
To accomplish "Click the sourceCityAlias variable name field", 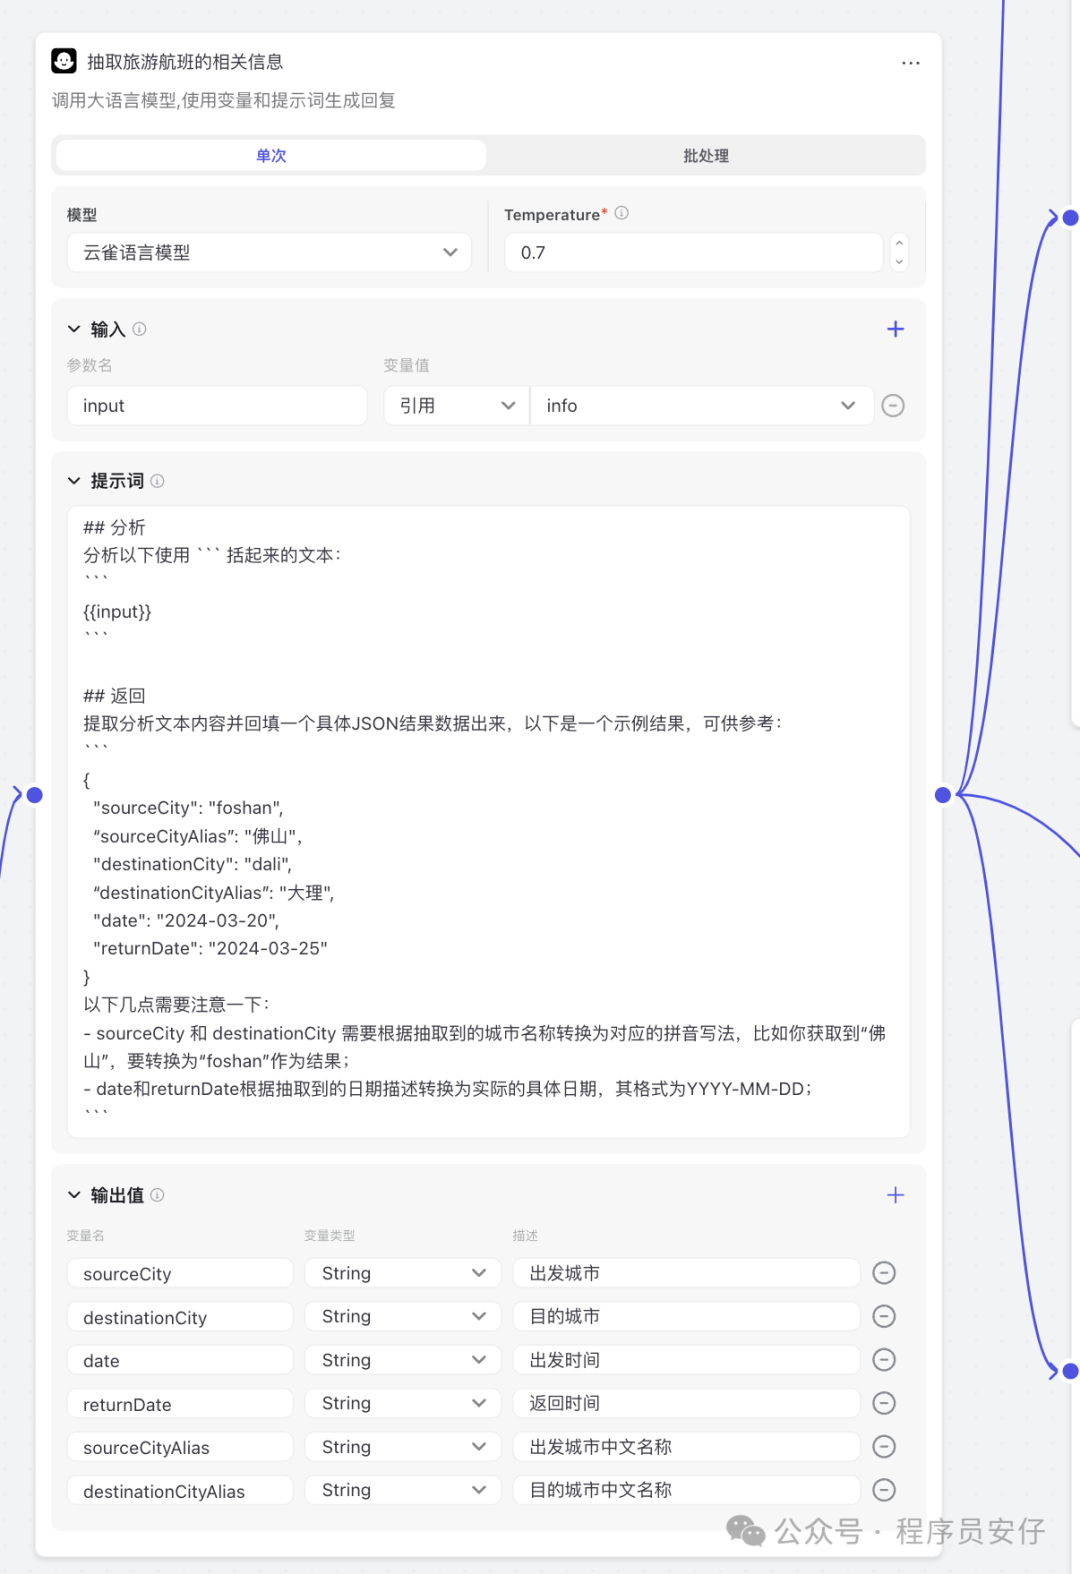I will pos(180,1447).
